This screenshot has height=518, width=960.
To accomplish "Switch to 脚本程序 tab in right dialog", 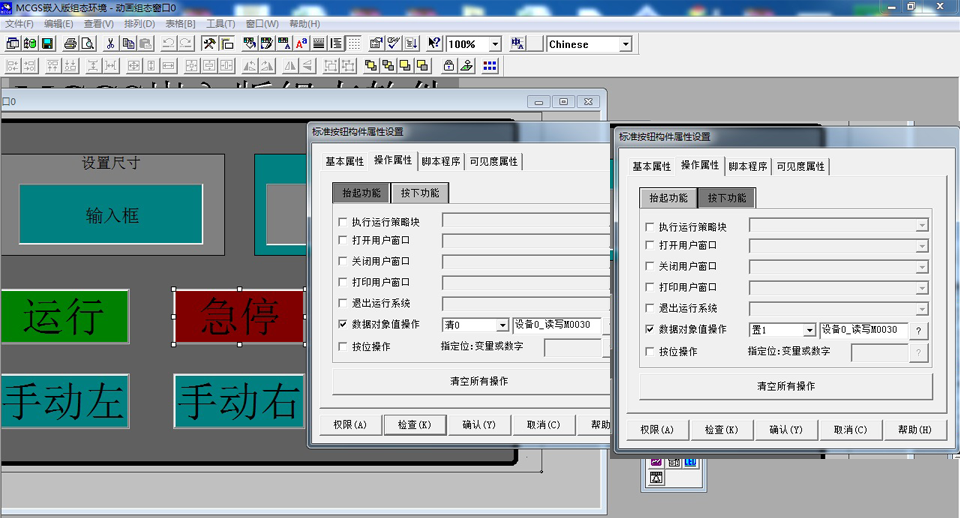I will click(x=748, y=167).
